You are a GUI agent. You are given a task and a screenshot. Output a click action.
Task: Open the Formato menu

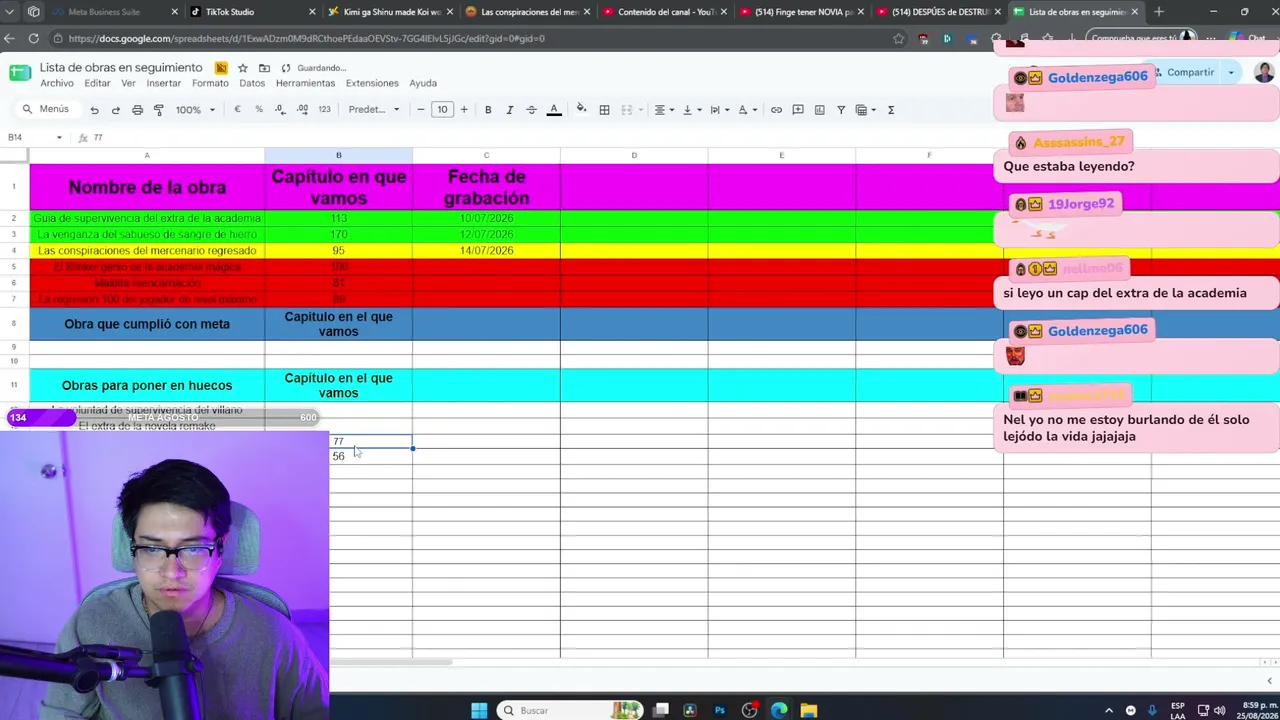(x=210, y=83)
